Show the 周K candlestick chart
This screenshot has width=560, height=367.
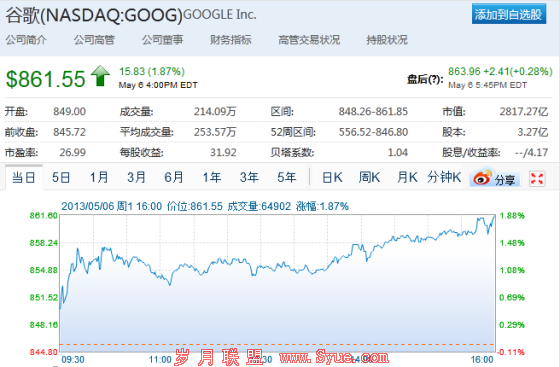pyautogui.click(x=369, y=177)
